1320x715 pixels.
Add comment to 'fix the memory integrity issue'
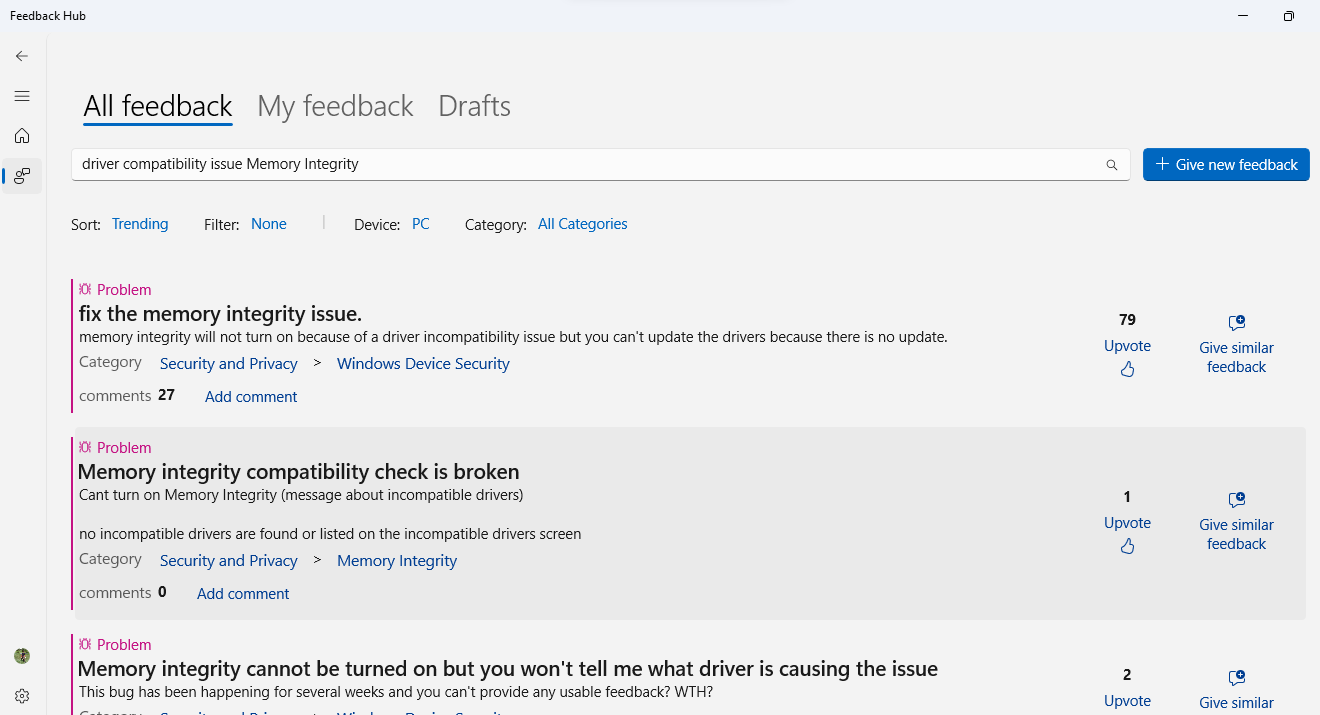251,397
